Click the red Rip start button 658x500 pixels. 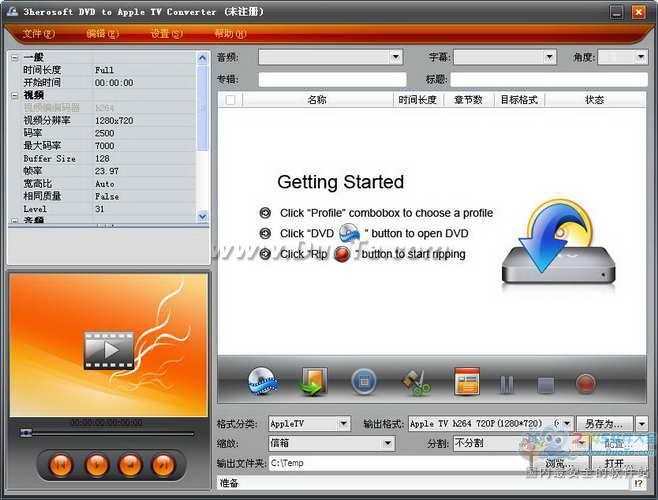[586, 383]
